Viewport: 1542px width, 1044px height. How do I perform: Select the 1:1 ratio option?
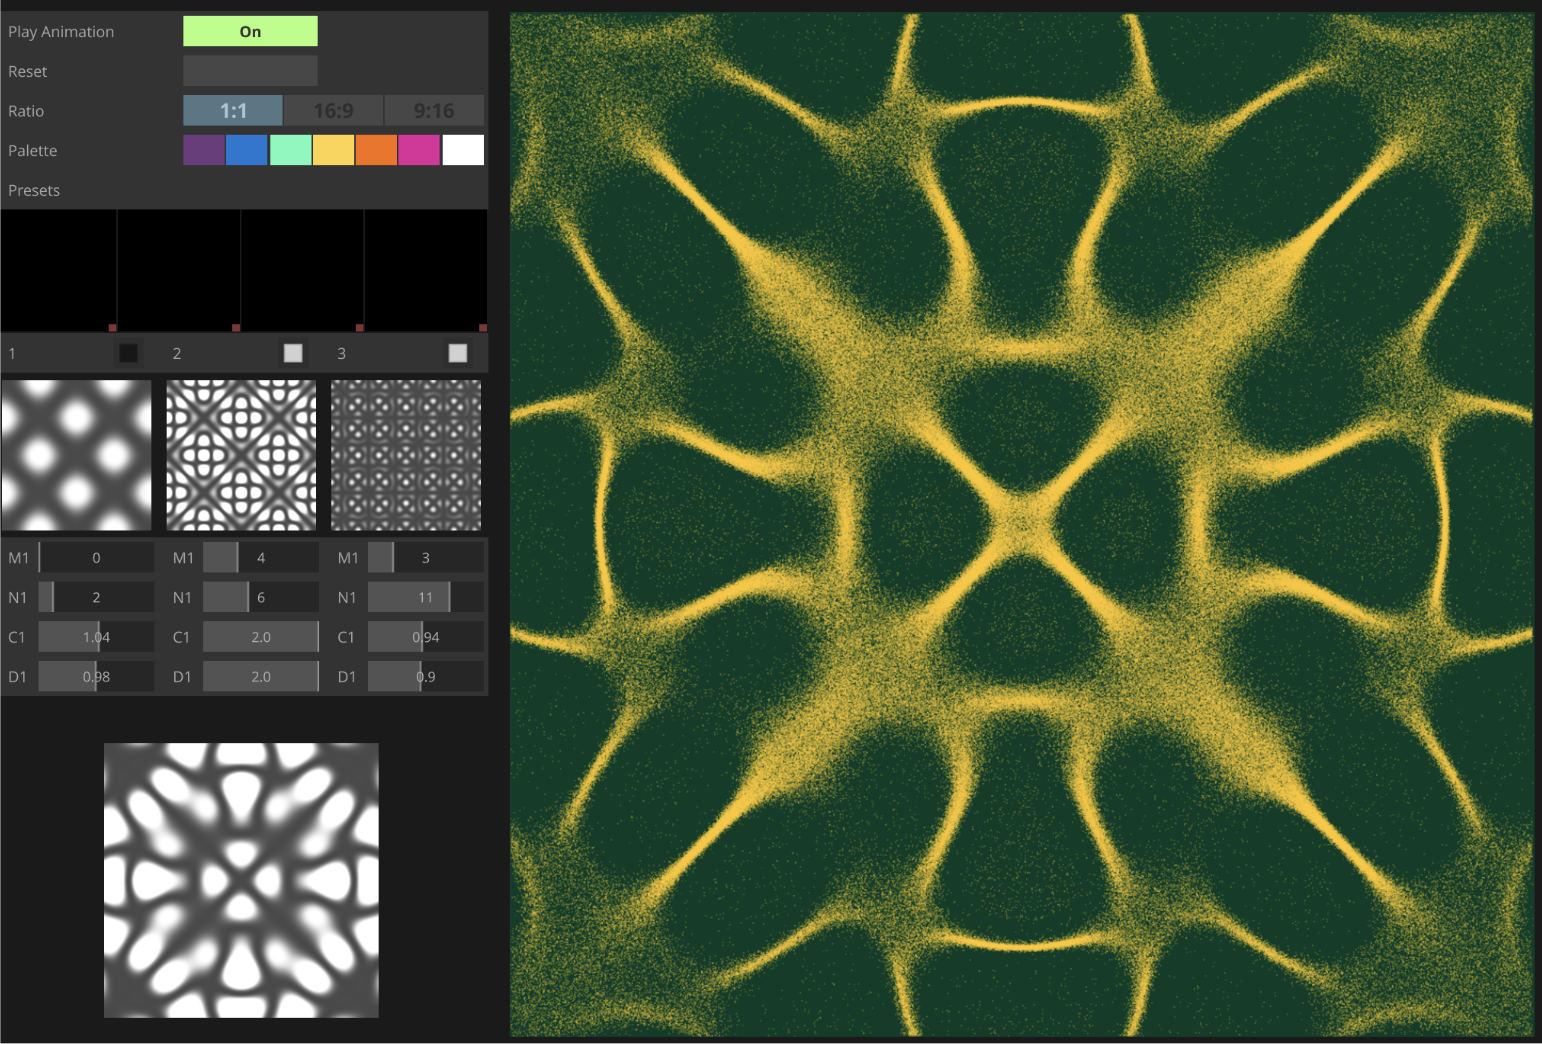[232, 110]
